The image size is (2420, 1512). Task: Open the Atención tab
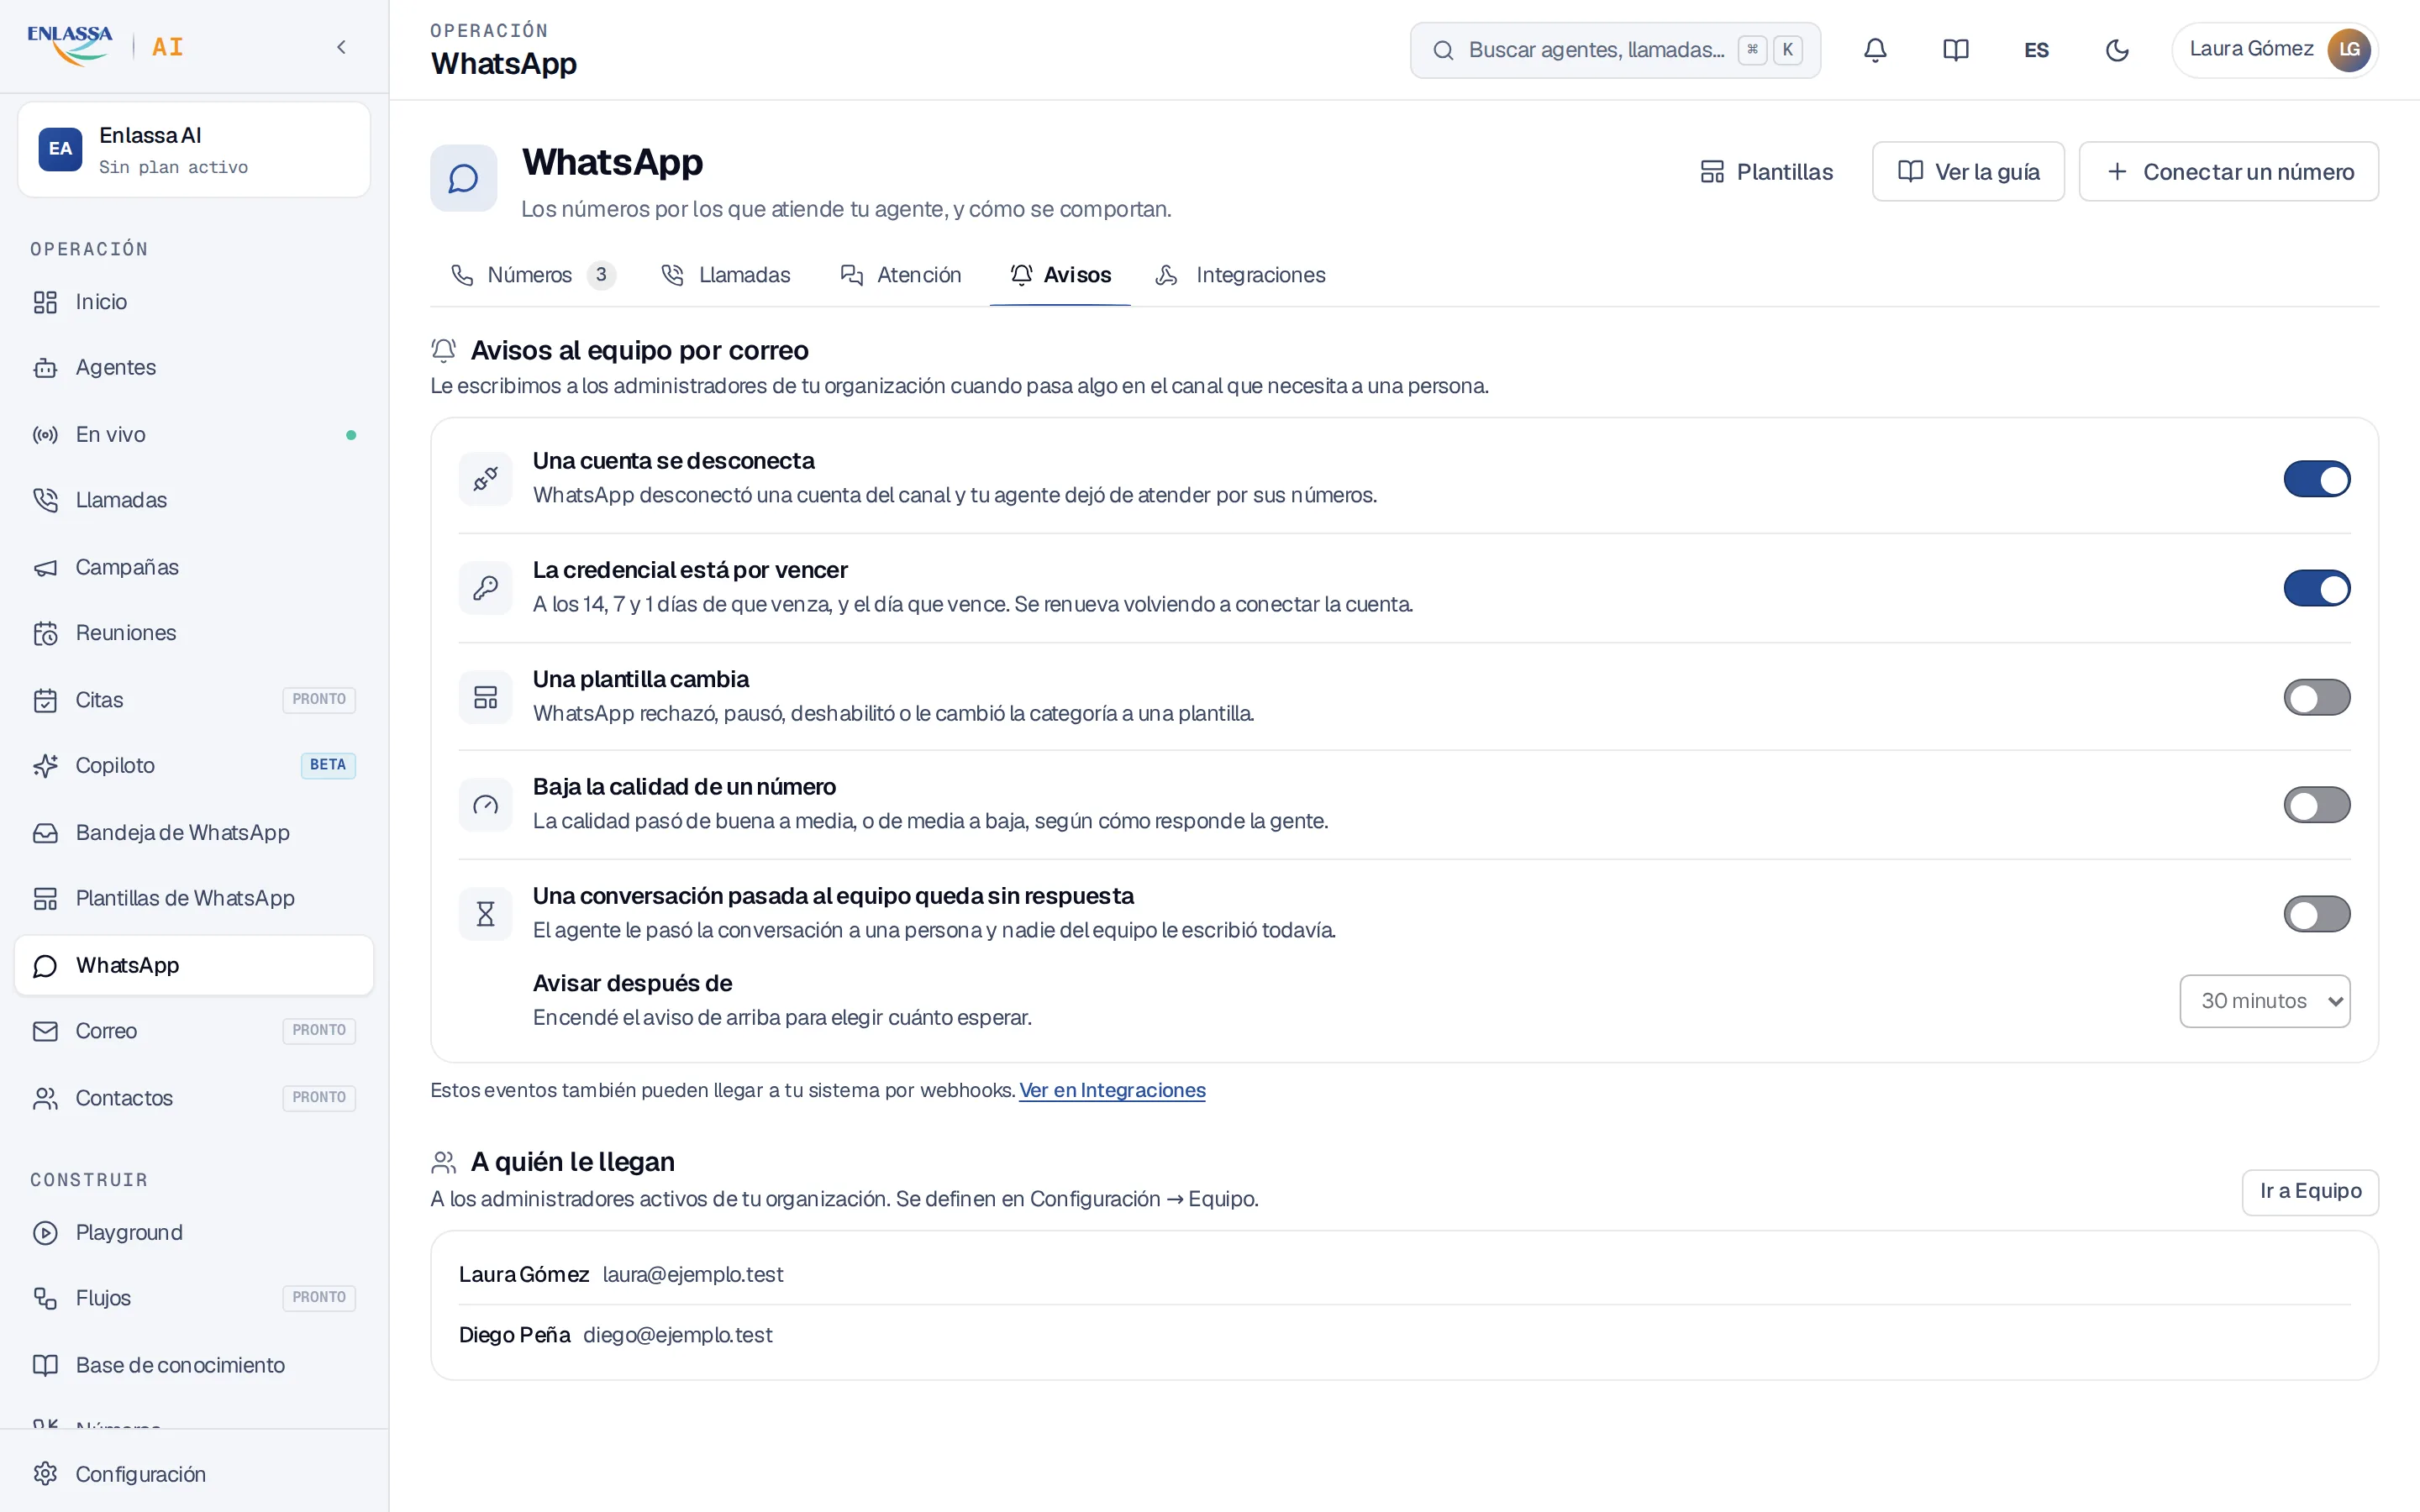click(x=900, y=275)
